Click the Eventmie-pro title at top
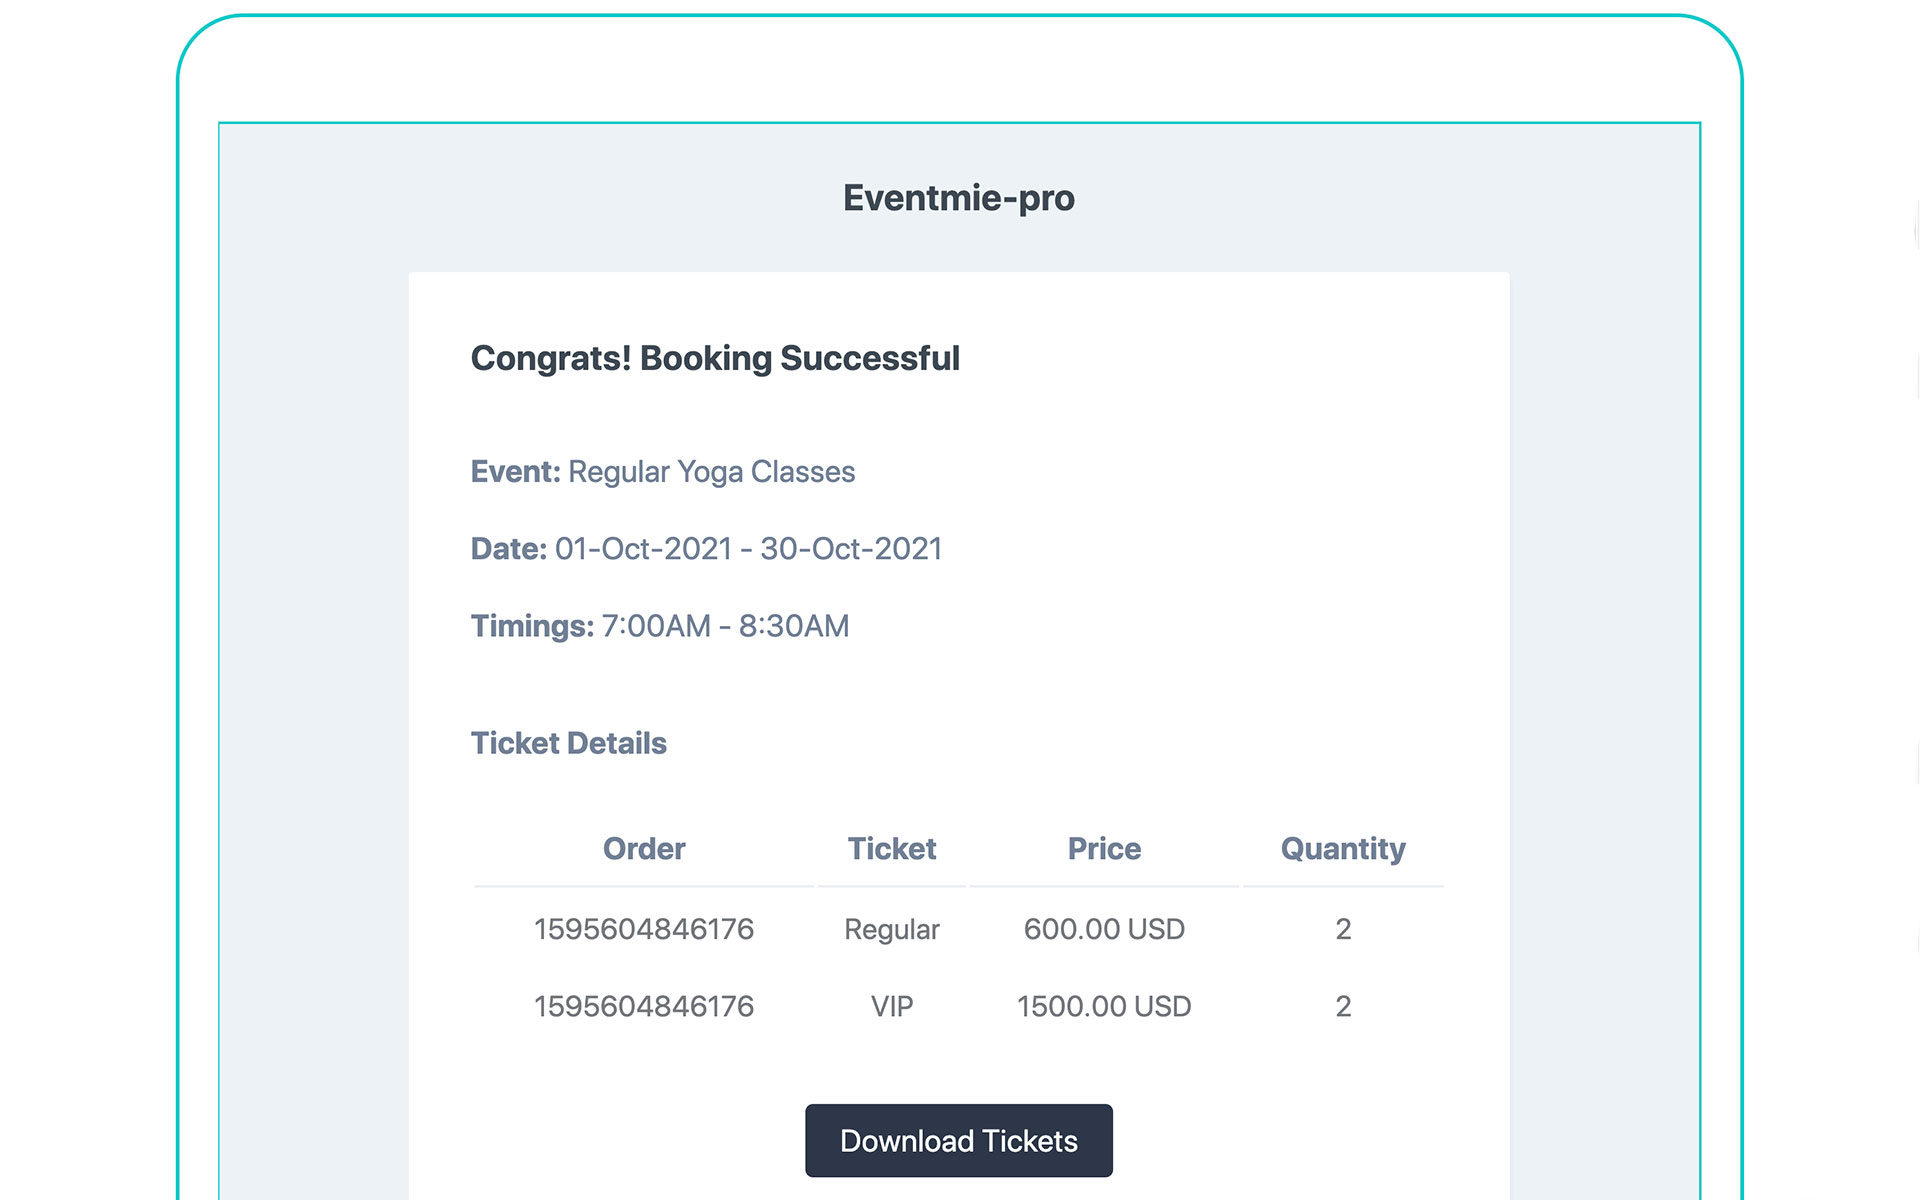 [958, 198]
